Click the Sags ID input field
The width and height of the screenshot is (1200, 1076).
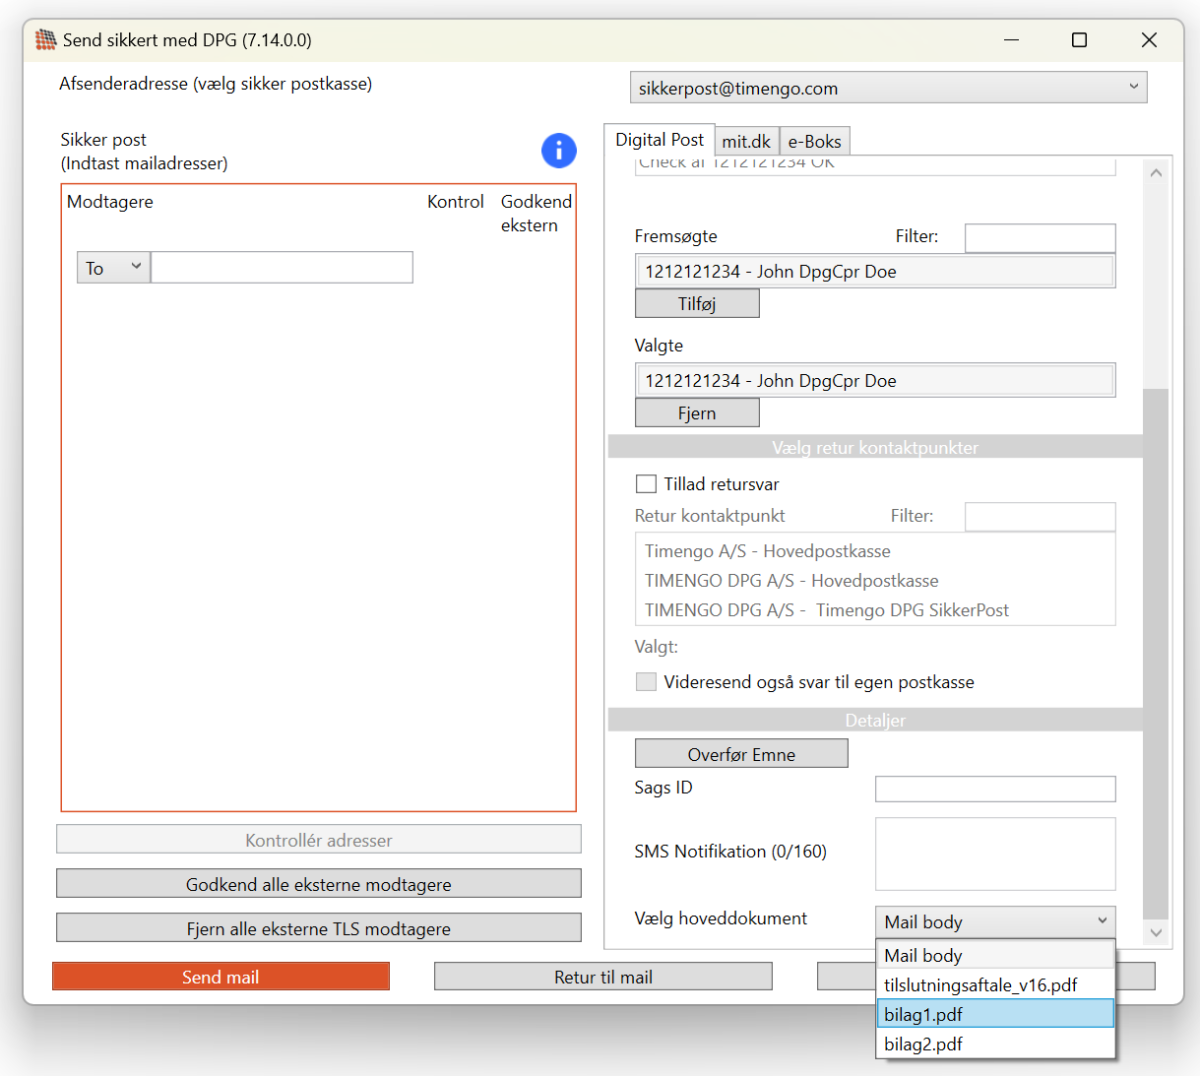[x=994, y=789]
